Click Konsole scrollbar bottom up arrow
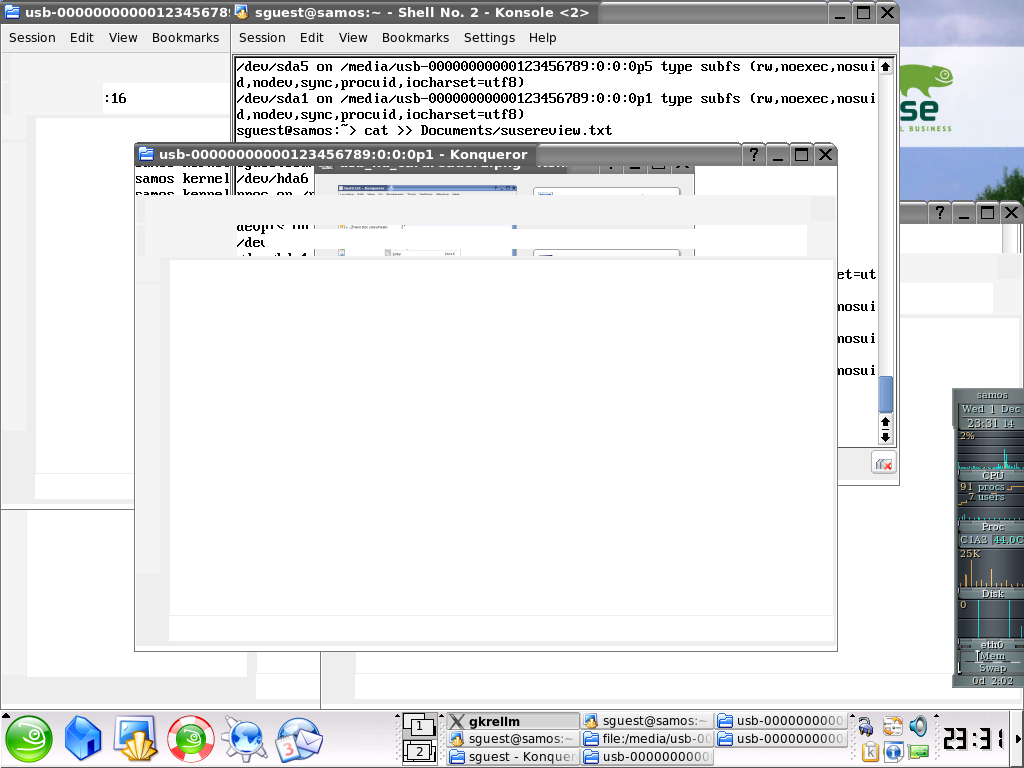 point(886,422)
